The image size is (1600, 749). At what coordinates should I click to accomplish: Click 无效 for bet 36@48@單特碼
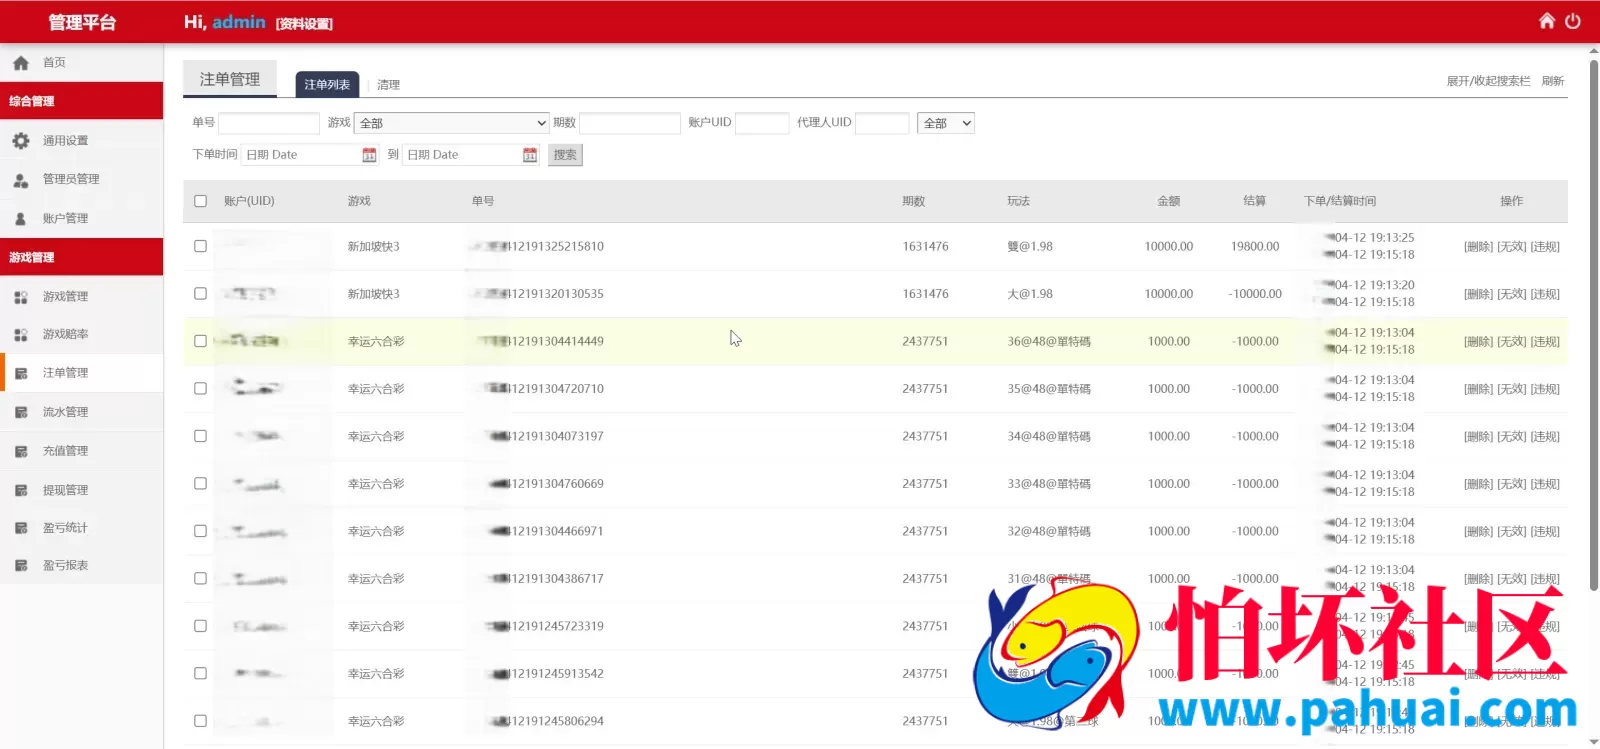1512,342
